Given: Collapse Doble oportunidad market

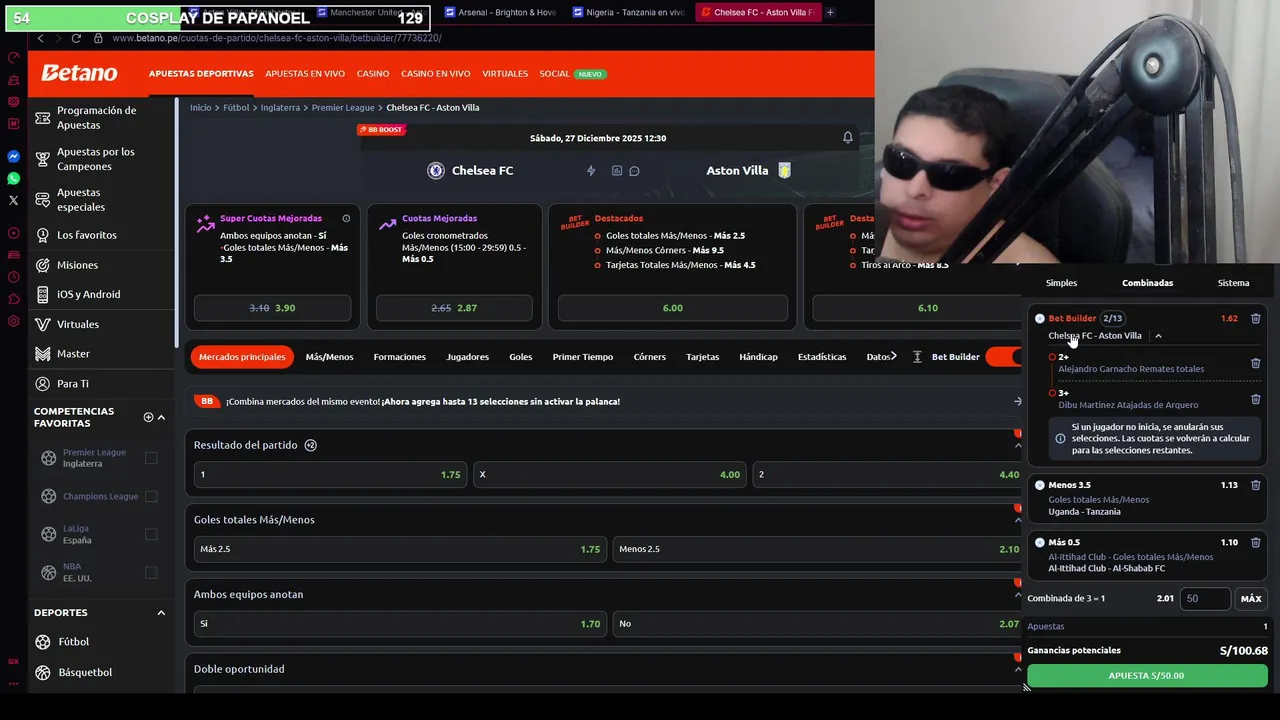Looking at the screenshot, I should point(1018,669).
